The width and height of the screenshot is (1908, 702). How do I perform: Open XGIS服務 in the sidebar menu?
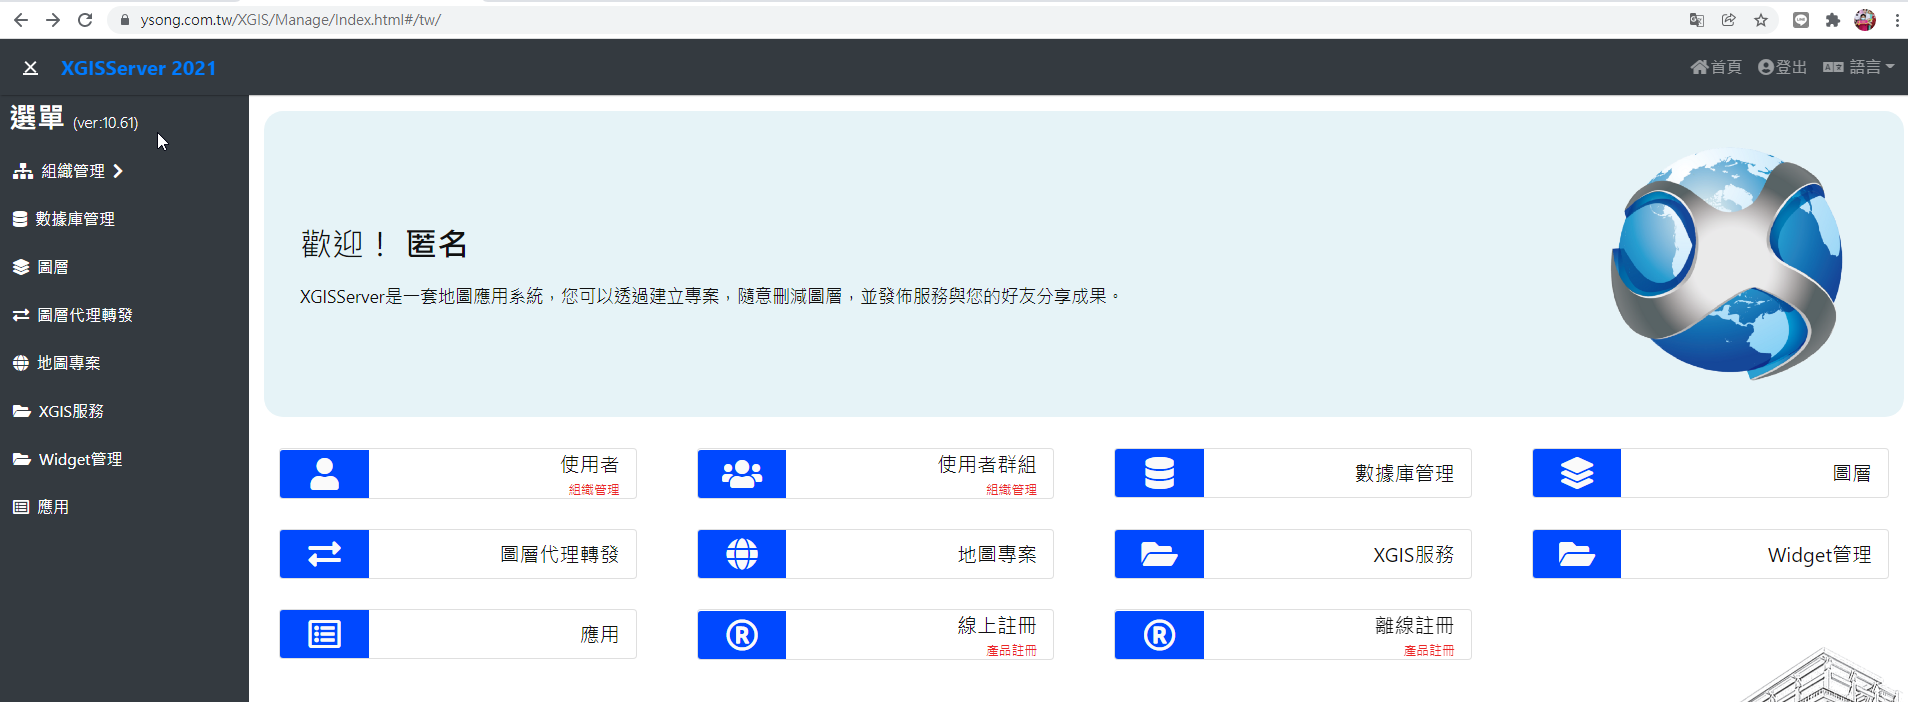[58, 411]
